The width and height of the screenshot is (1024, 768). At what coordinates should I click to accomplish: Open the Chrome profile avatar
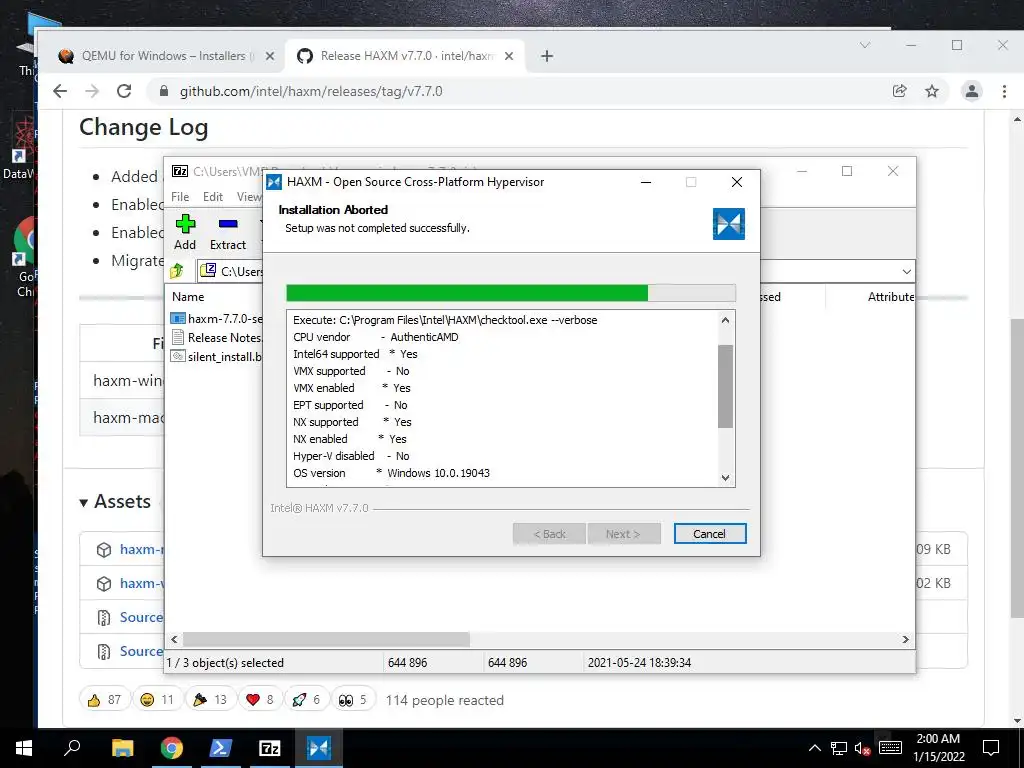[972, 91]
